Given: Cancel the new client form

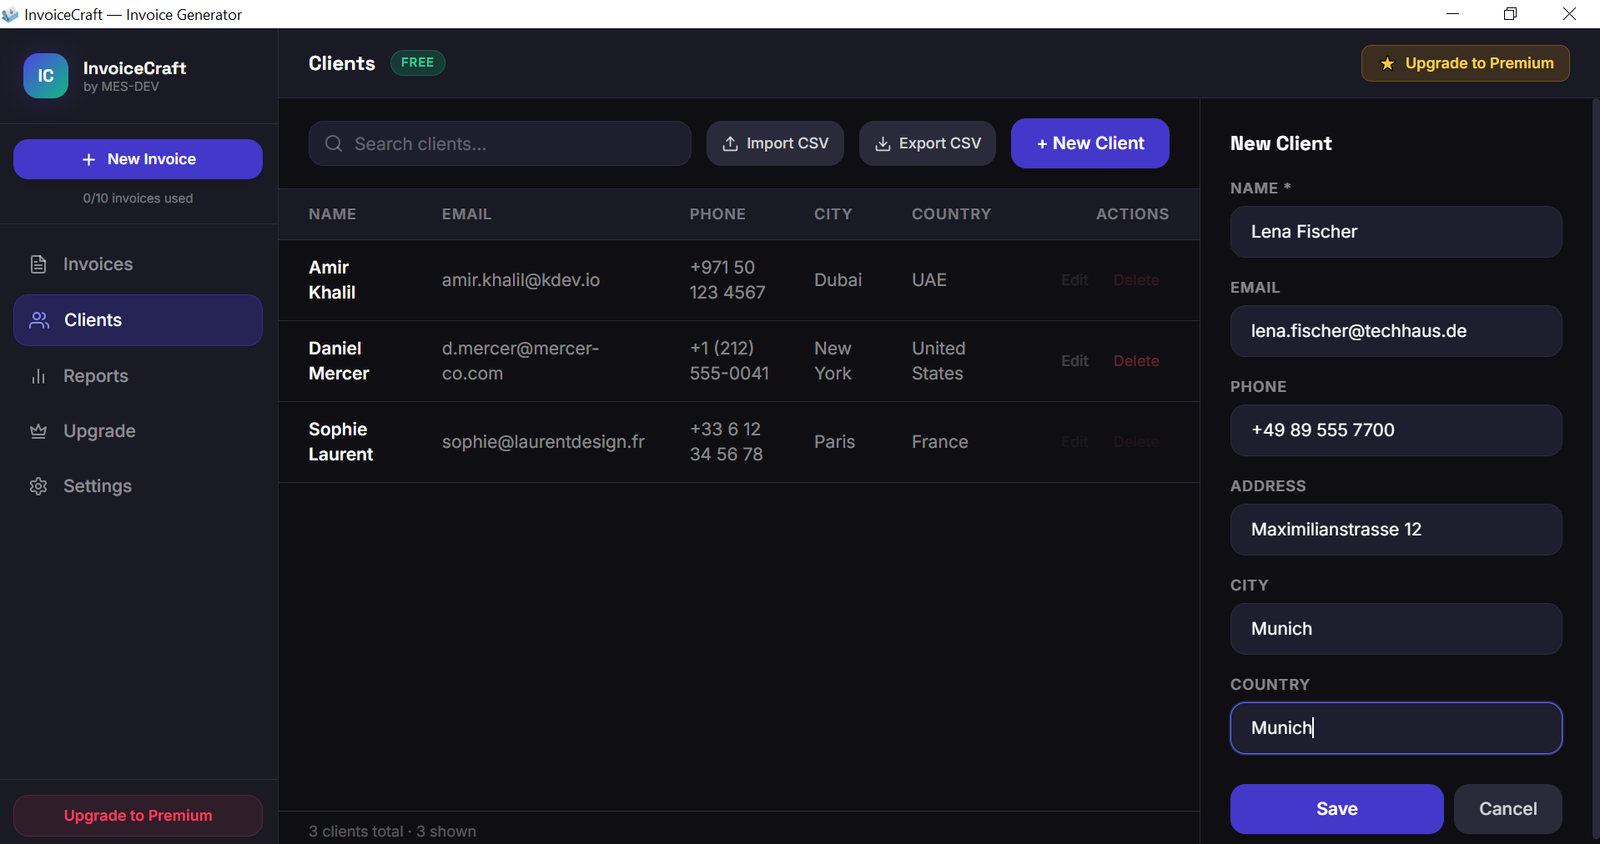Looking at the screenshot, I should [1508, 809].
